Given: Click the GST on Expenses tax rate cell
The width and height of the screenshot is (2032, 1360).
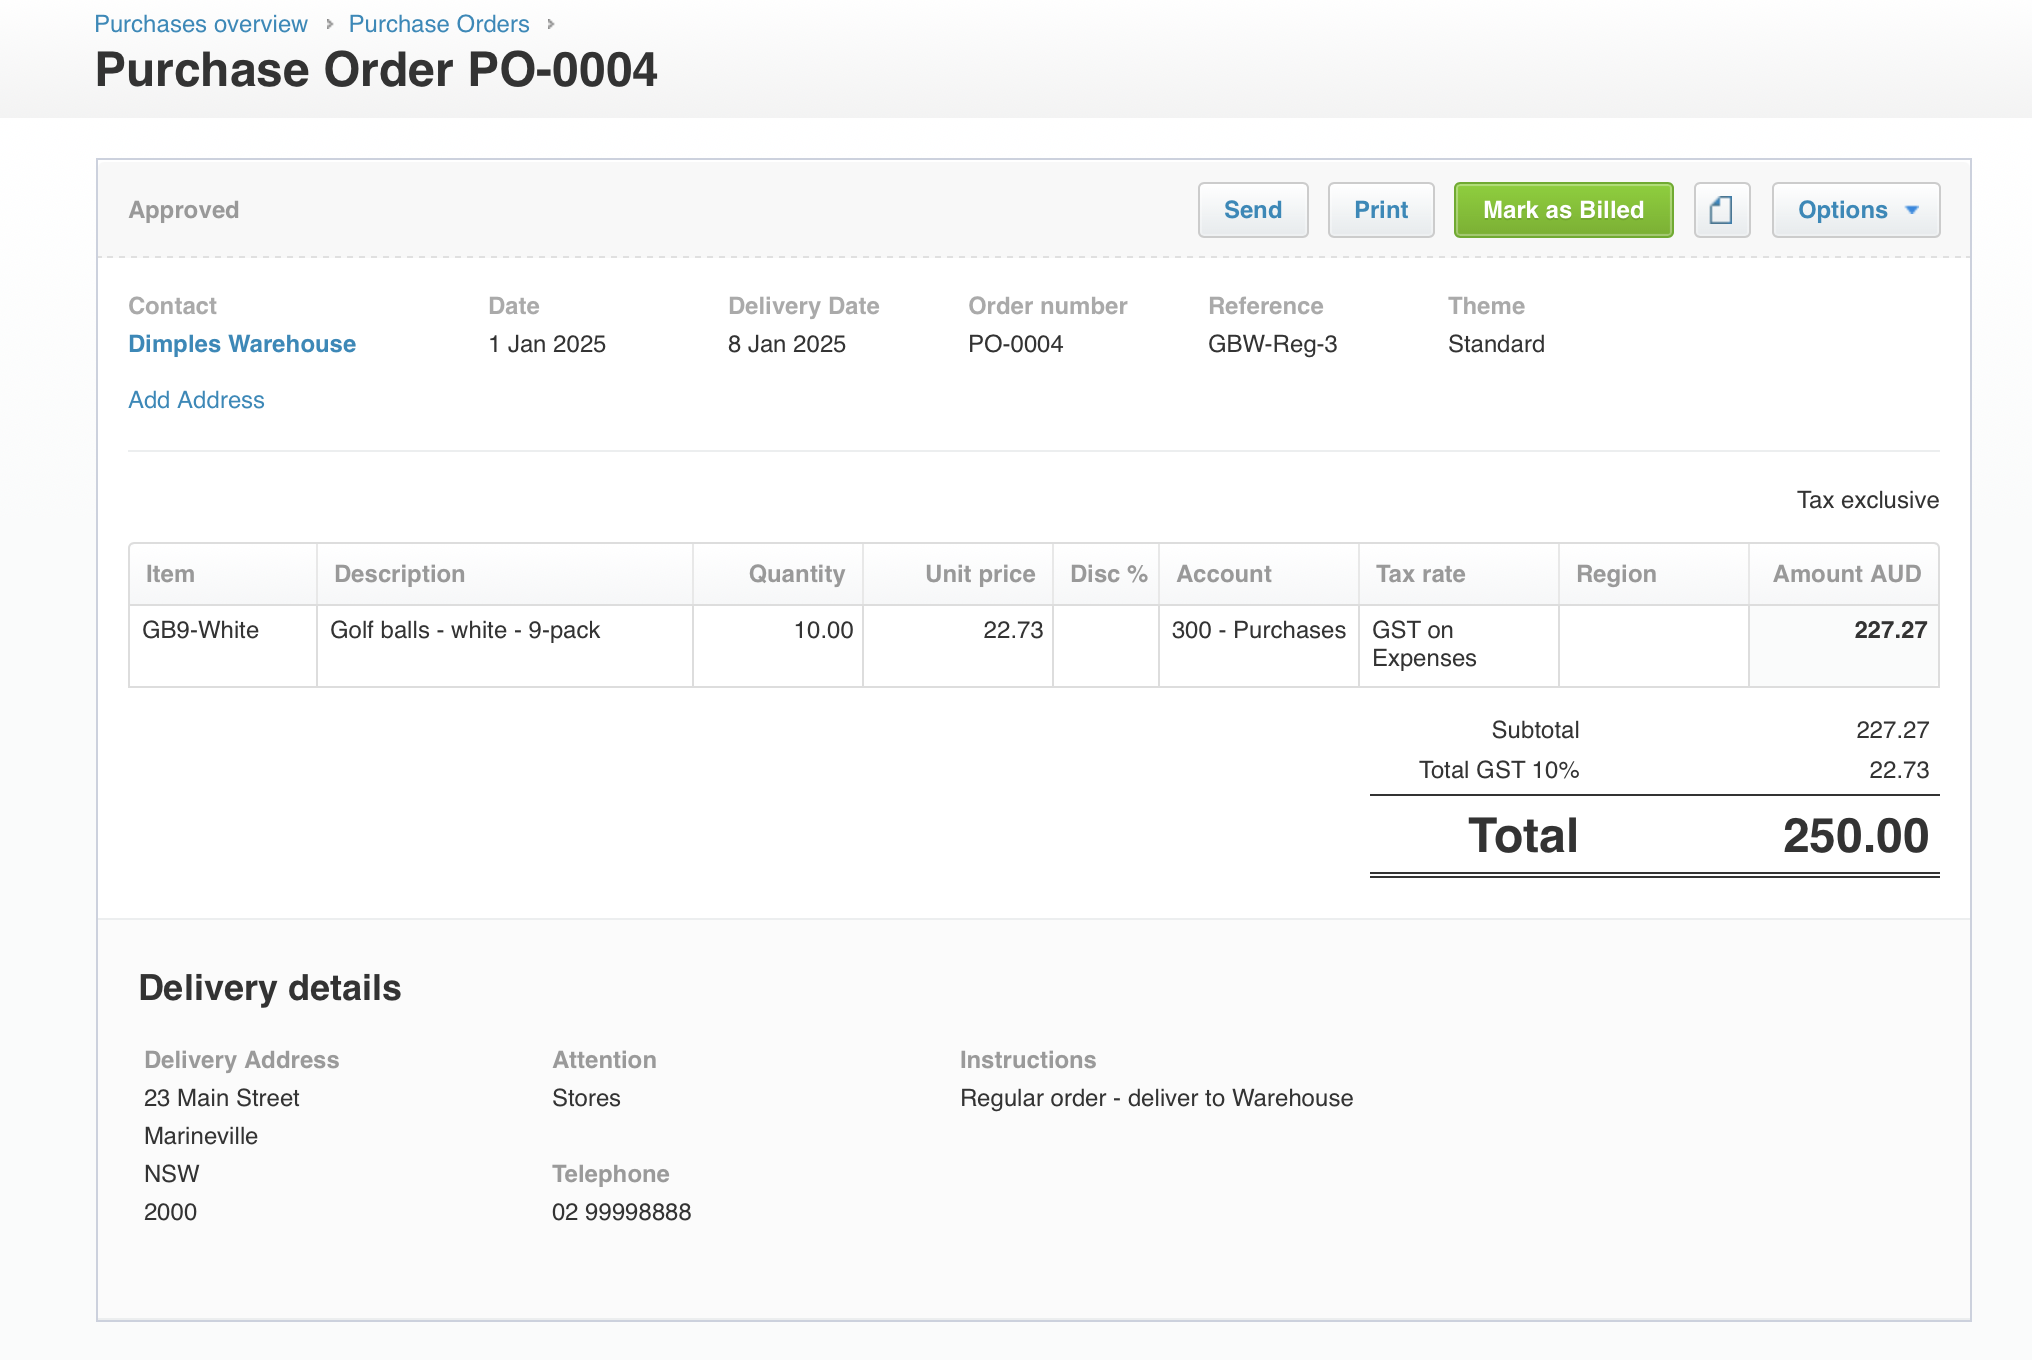Looking at the screenshot, I should (1424, 644).
